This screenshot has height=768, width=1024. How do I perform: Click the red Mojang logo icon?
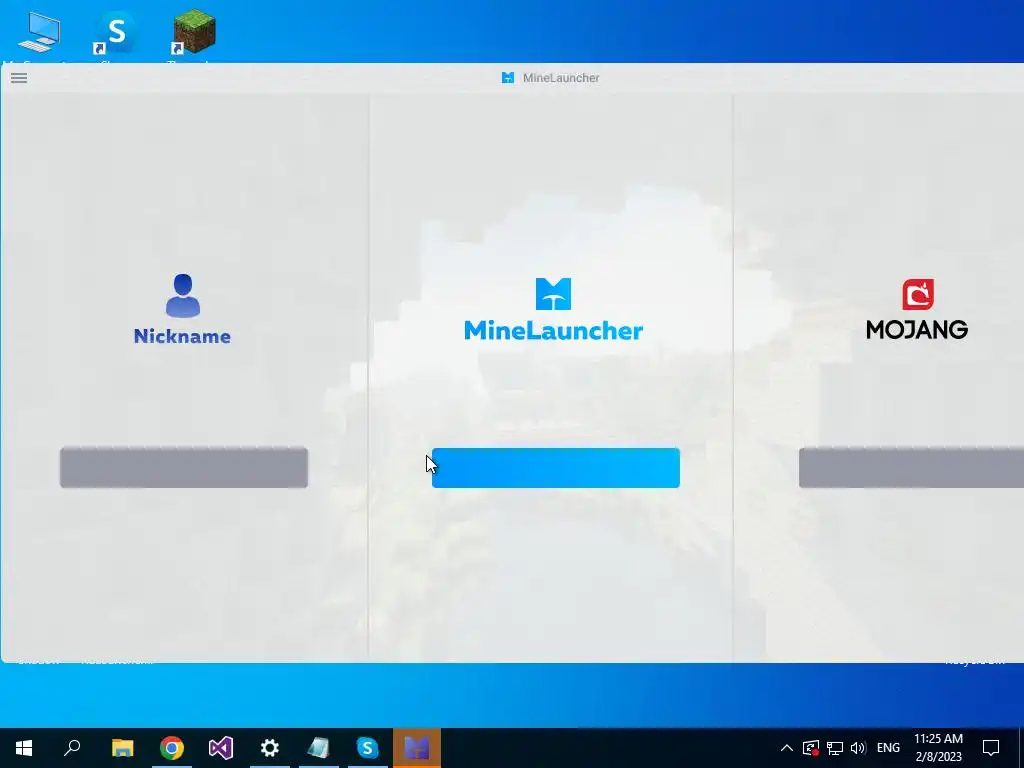[918, 295]
